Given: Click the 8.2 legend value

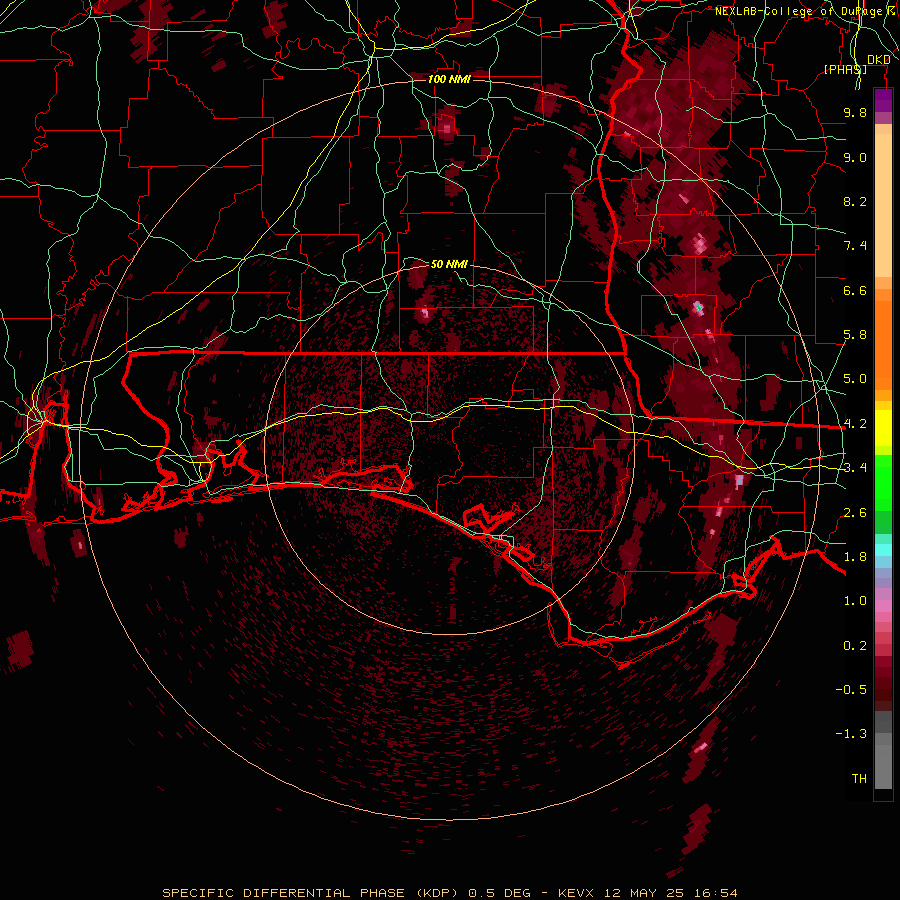Looking at the screenshot, I should pos(855,201).
